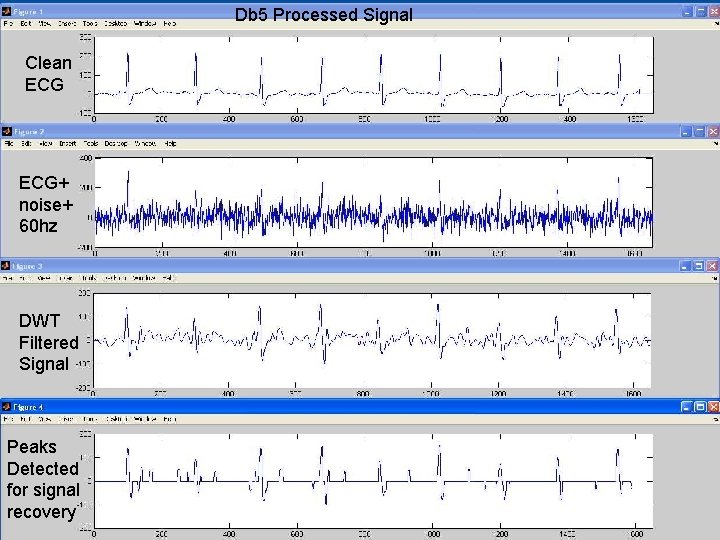Image resolution: width=720 pixels, height=540 pixels.
Task: Click the noisy ECG plot axes in Figure 2
Action: 374,202
